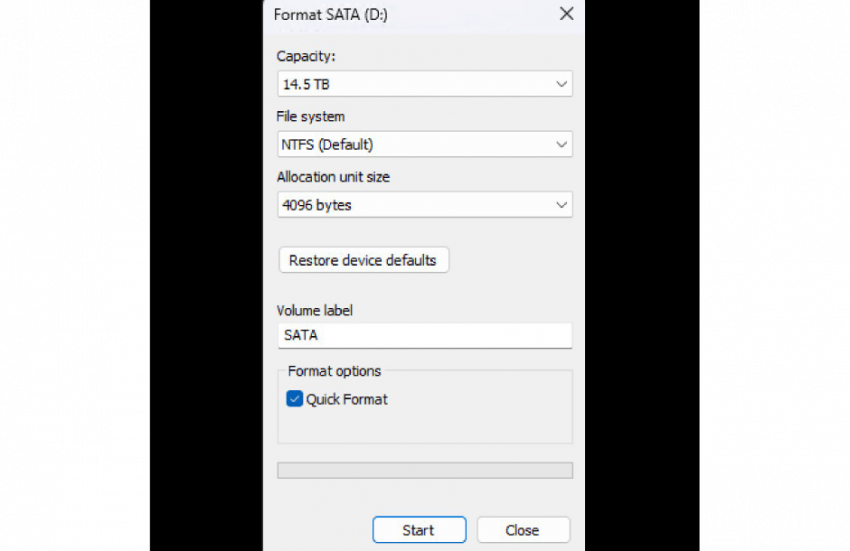Image resolution: width=850 pixels, height=551 pixels.
Task: Expand the 4096 bytes allocation size dropdown
Action: coord(415,206)
